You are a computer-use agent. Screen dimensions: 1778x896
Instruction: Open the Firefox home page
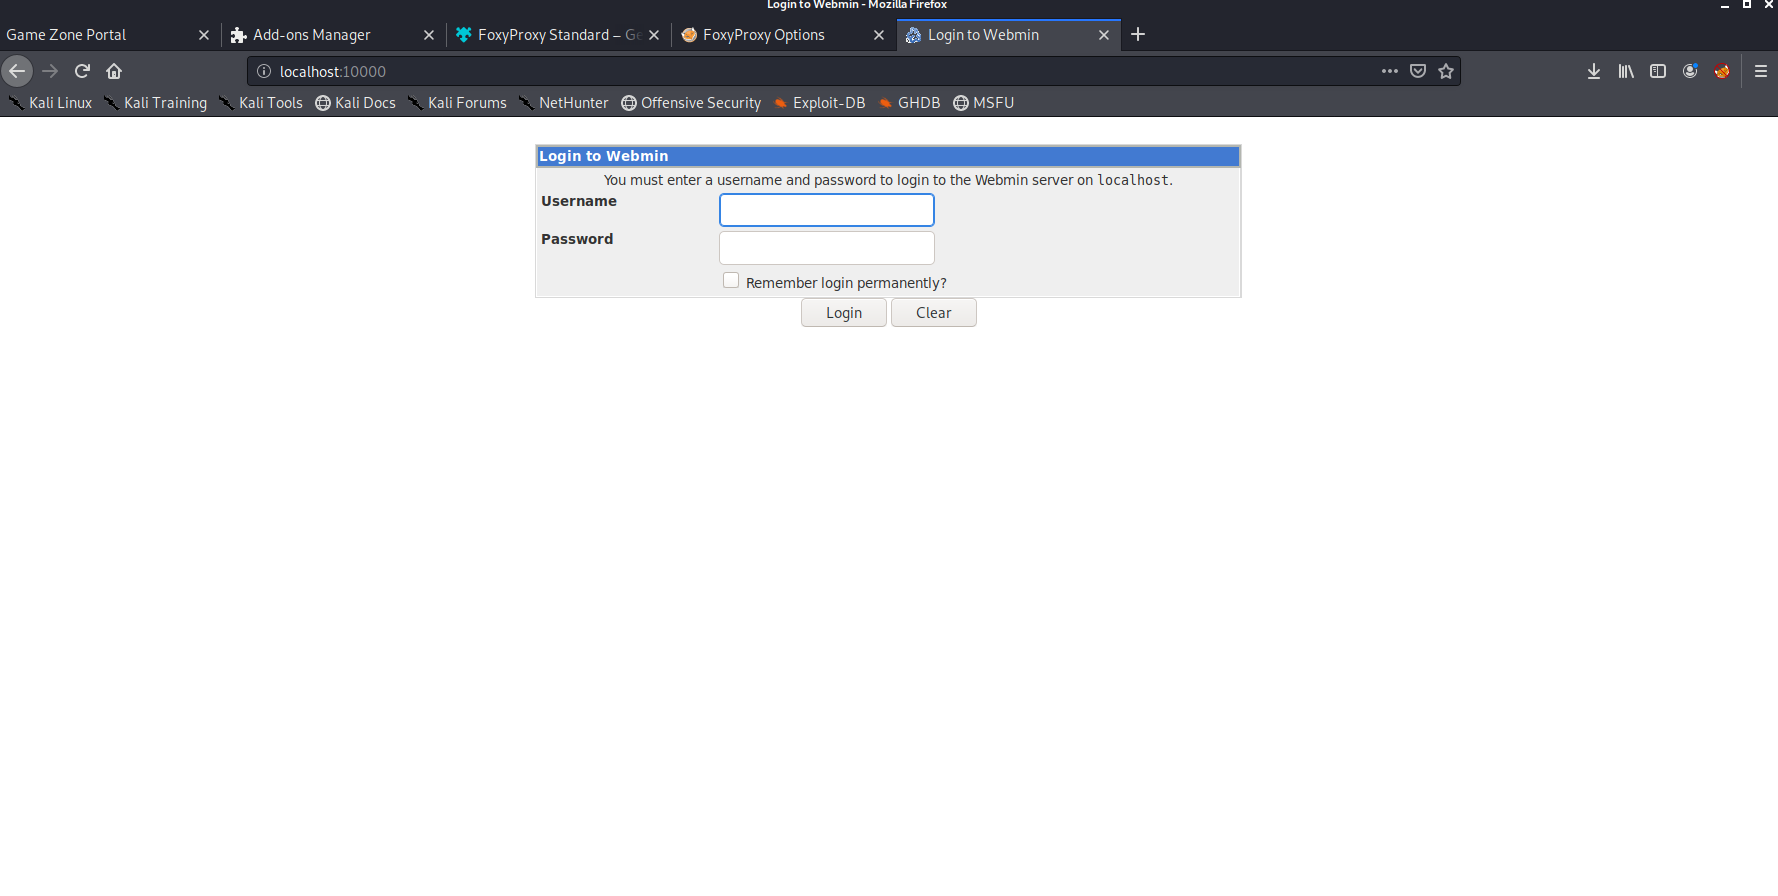tap(114, 71)
